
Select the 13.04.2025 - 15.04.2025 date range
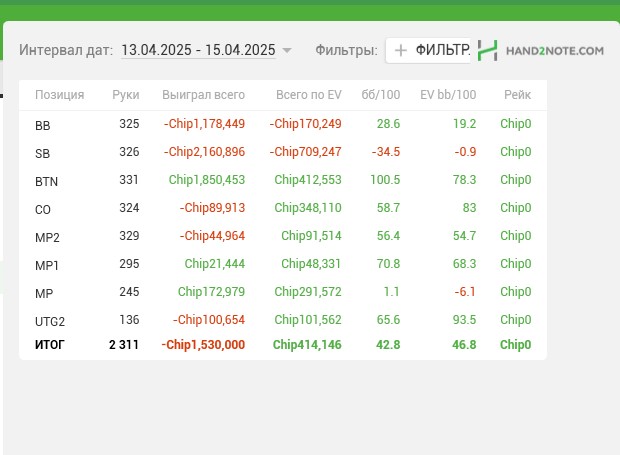[198, 50]
